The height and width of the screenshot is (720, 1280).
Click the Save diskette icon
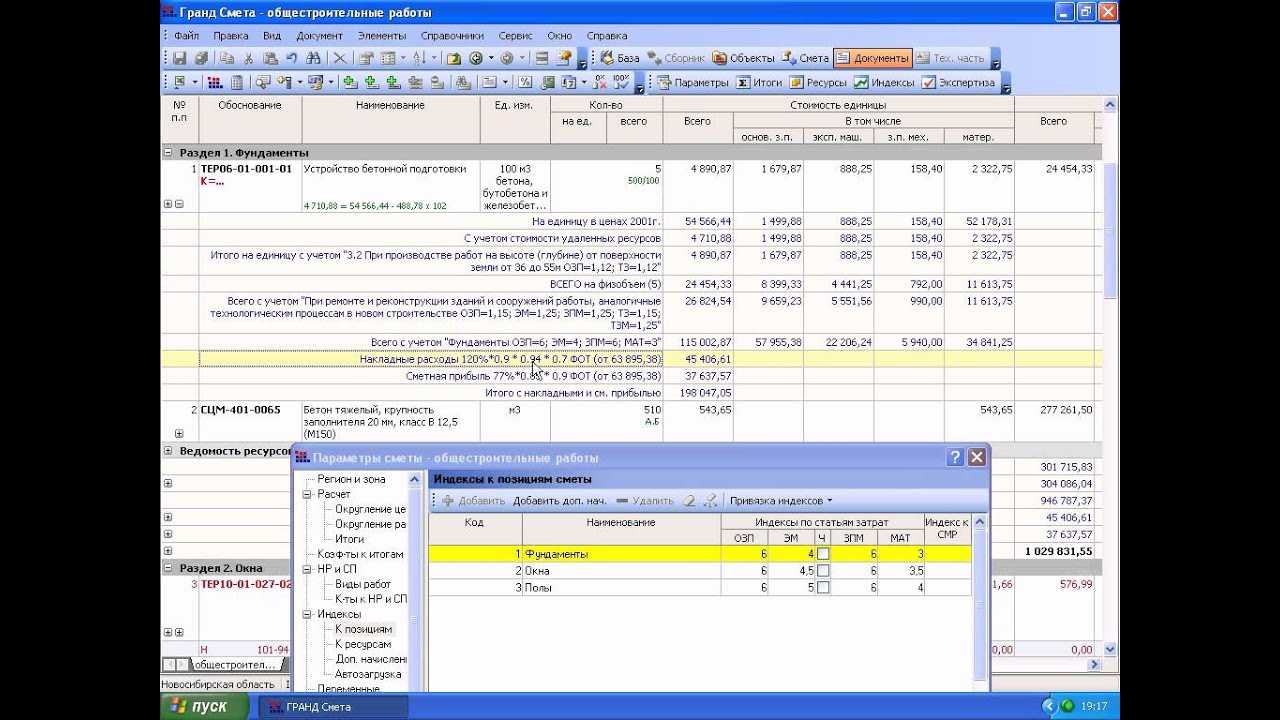coord(180,58)
